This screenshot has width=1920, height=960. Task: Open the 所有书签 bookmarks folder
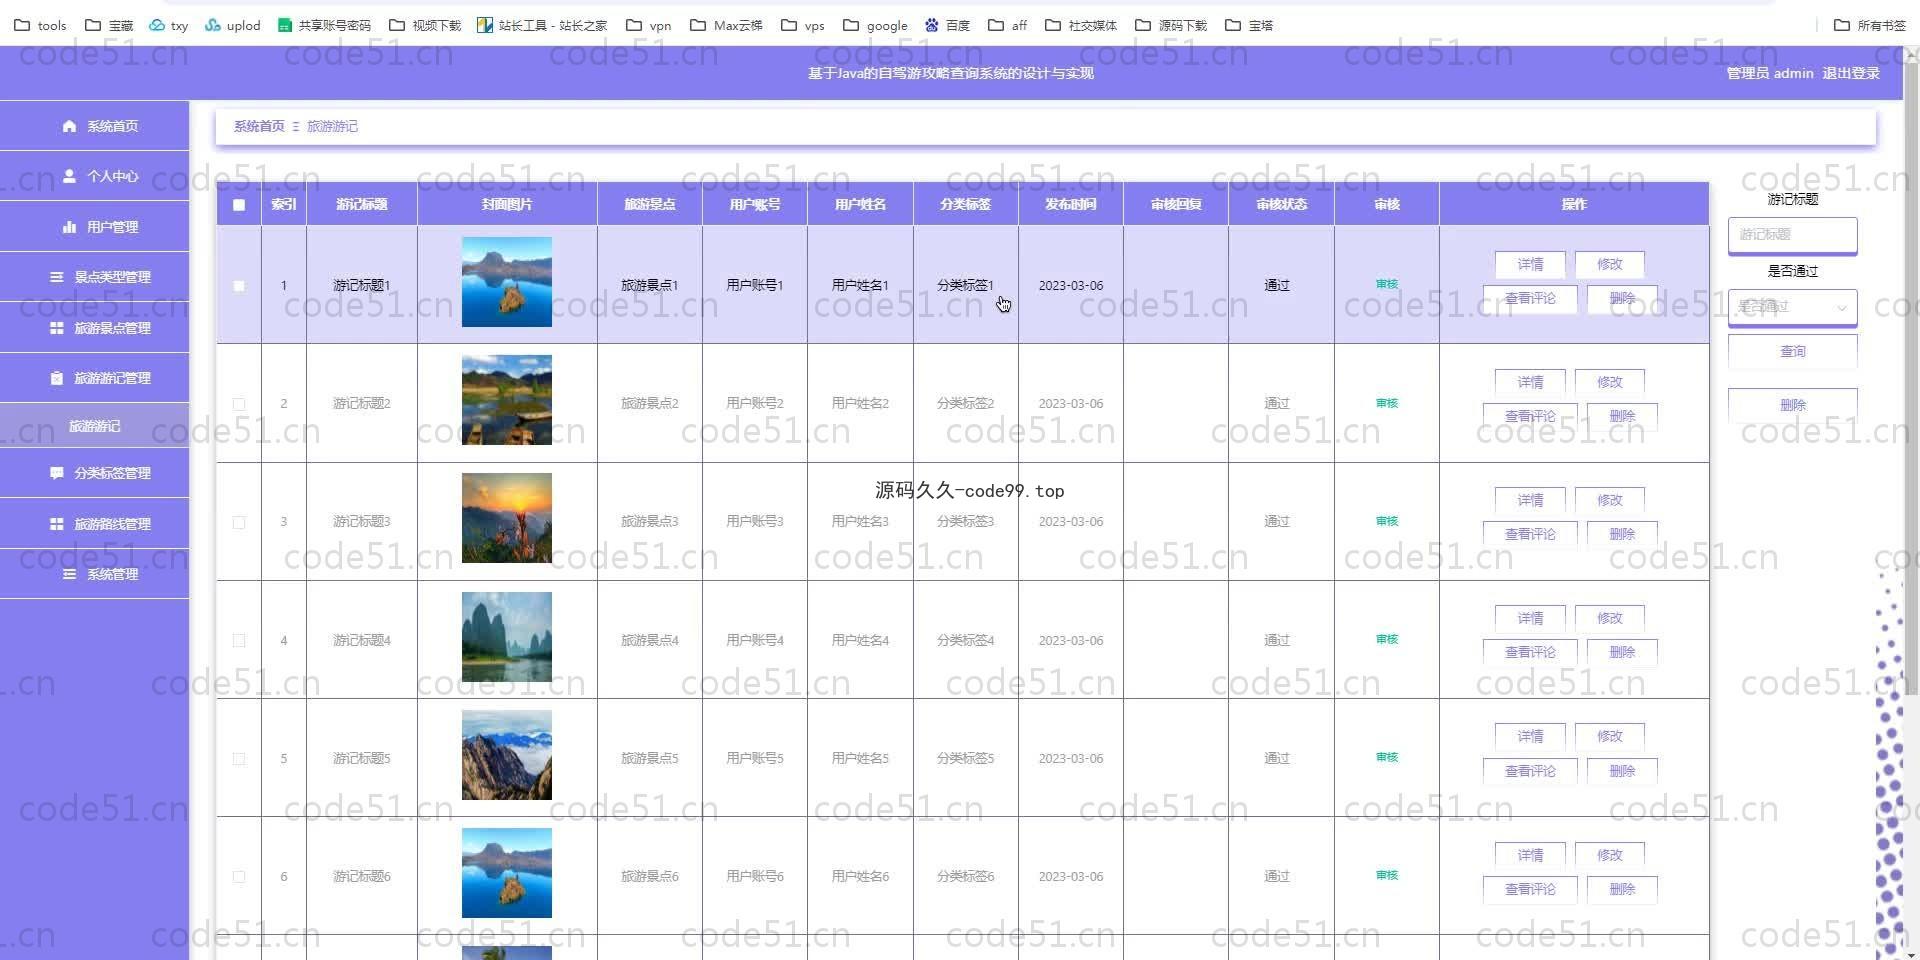pos(1870,25)
